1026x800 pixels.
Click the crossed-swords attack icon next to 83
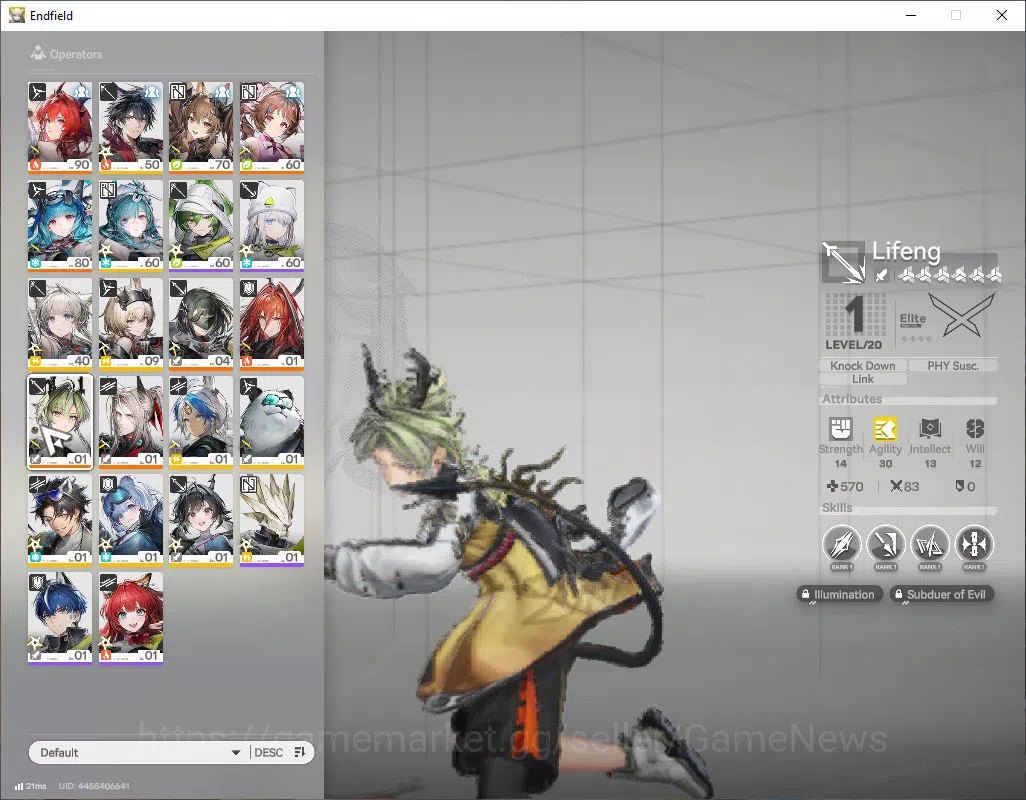[x=896, y=486]
